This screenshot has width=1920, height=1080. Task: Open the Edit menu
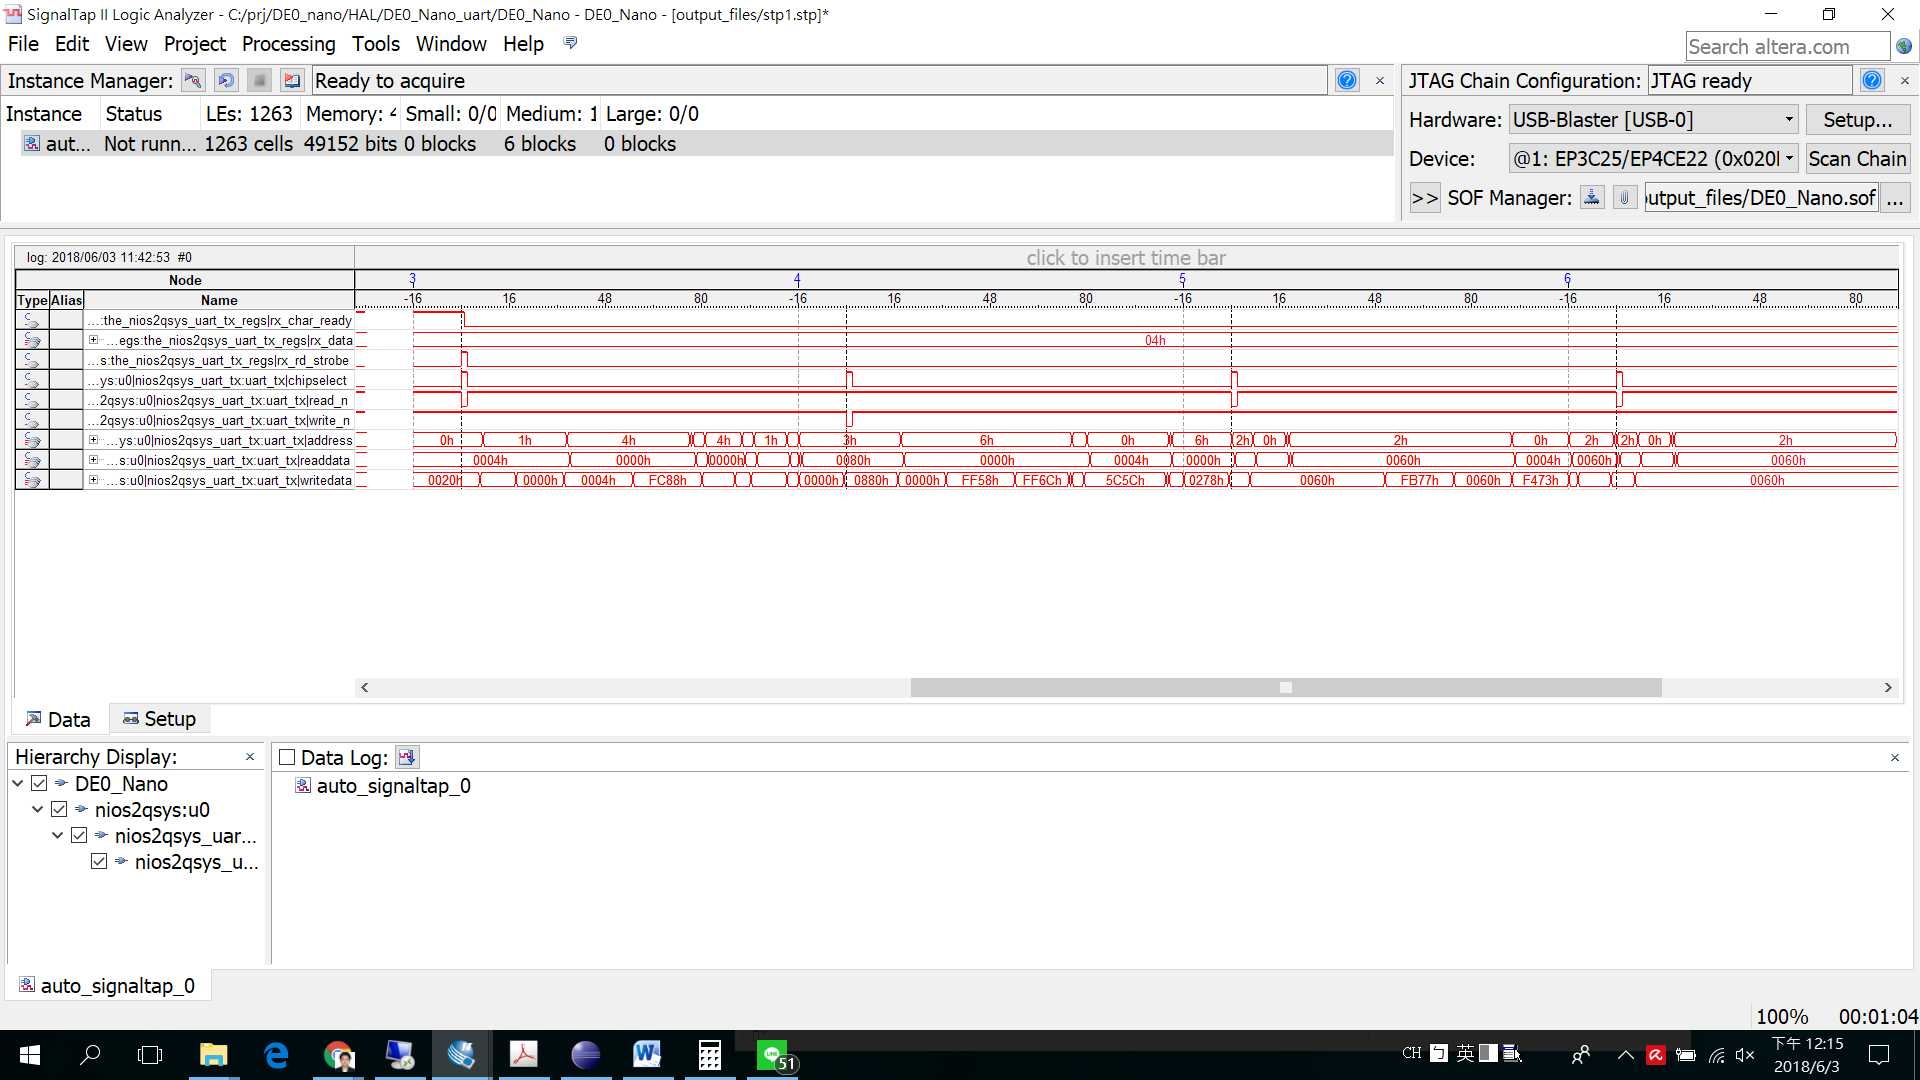(x=72, y=44)
